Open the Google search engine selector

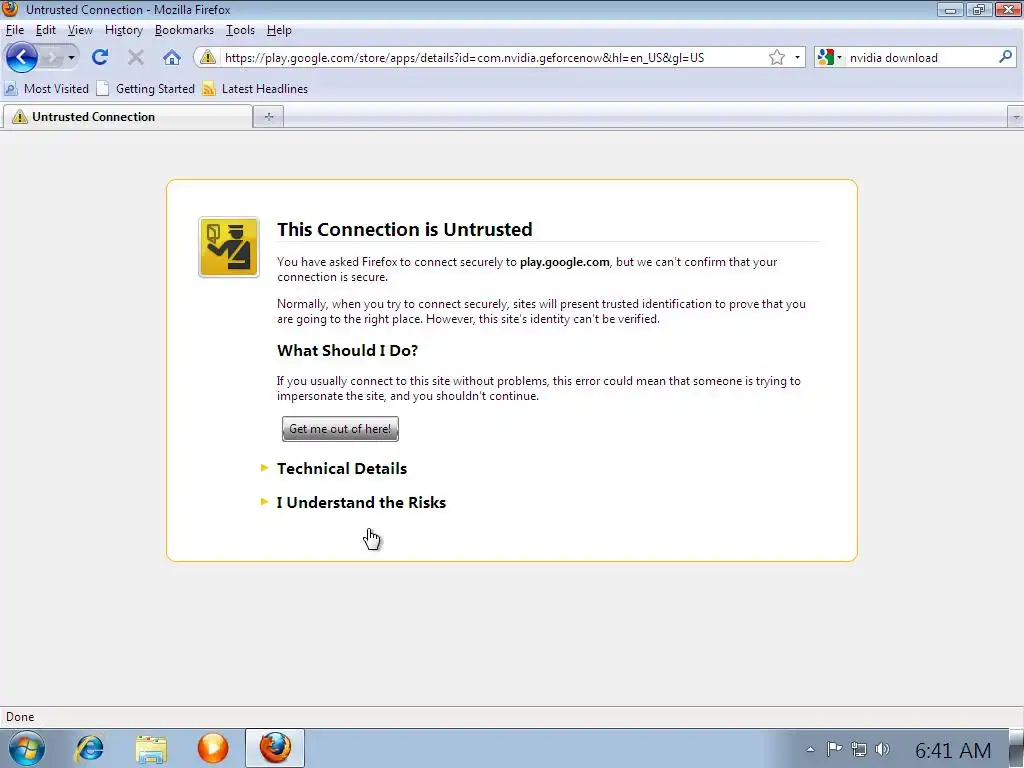[829, 57]
